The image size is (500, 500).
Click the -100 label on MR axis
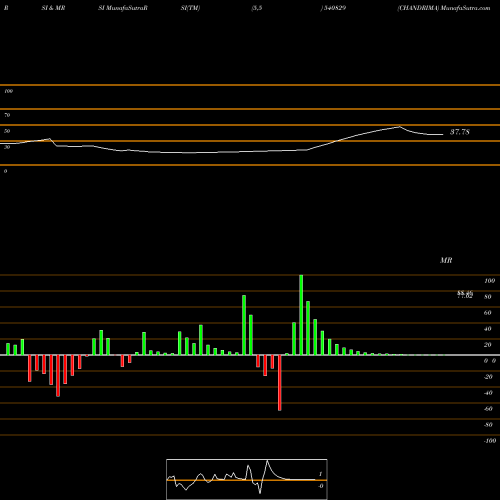tap(490, 441)
